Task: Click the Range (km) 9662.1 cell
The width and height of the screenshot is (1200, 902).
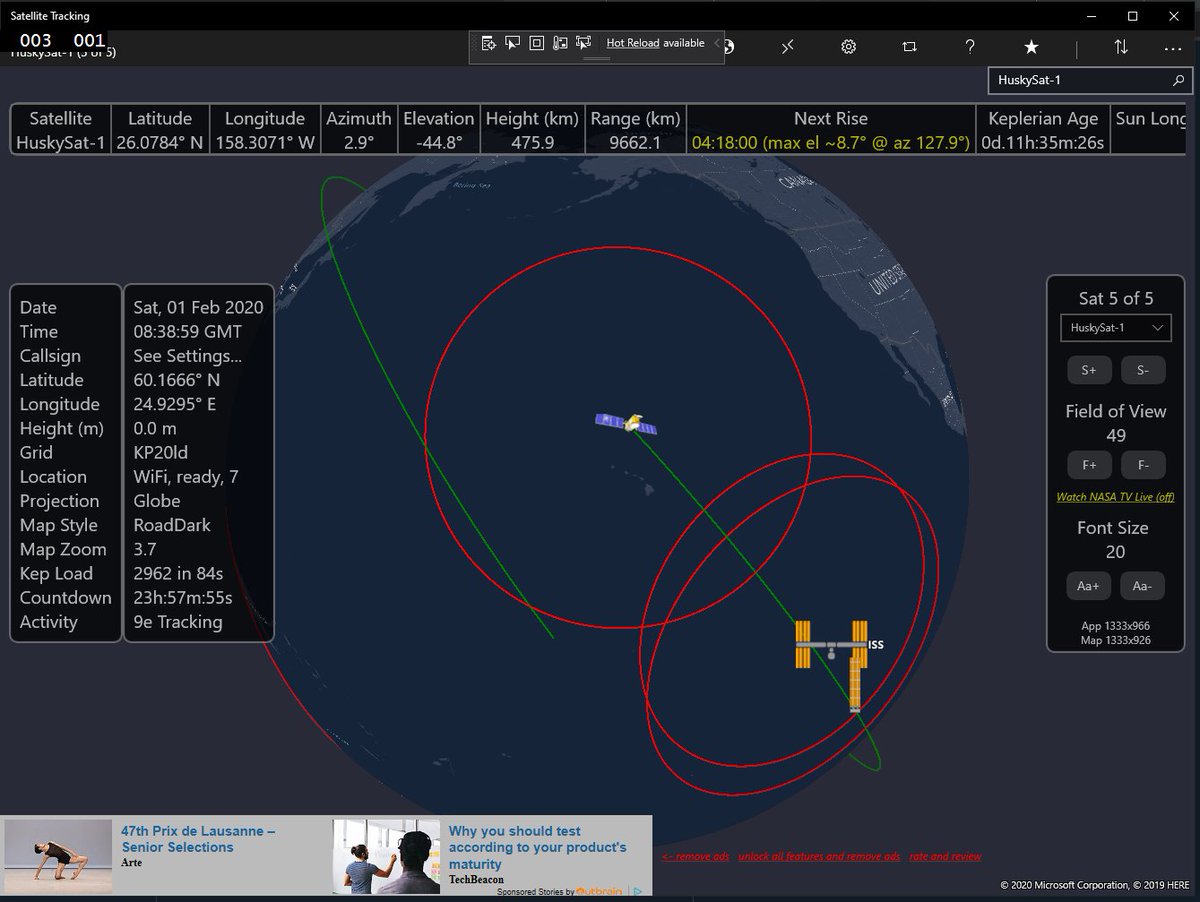Action: click(x=635, y=143)
